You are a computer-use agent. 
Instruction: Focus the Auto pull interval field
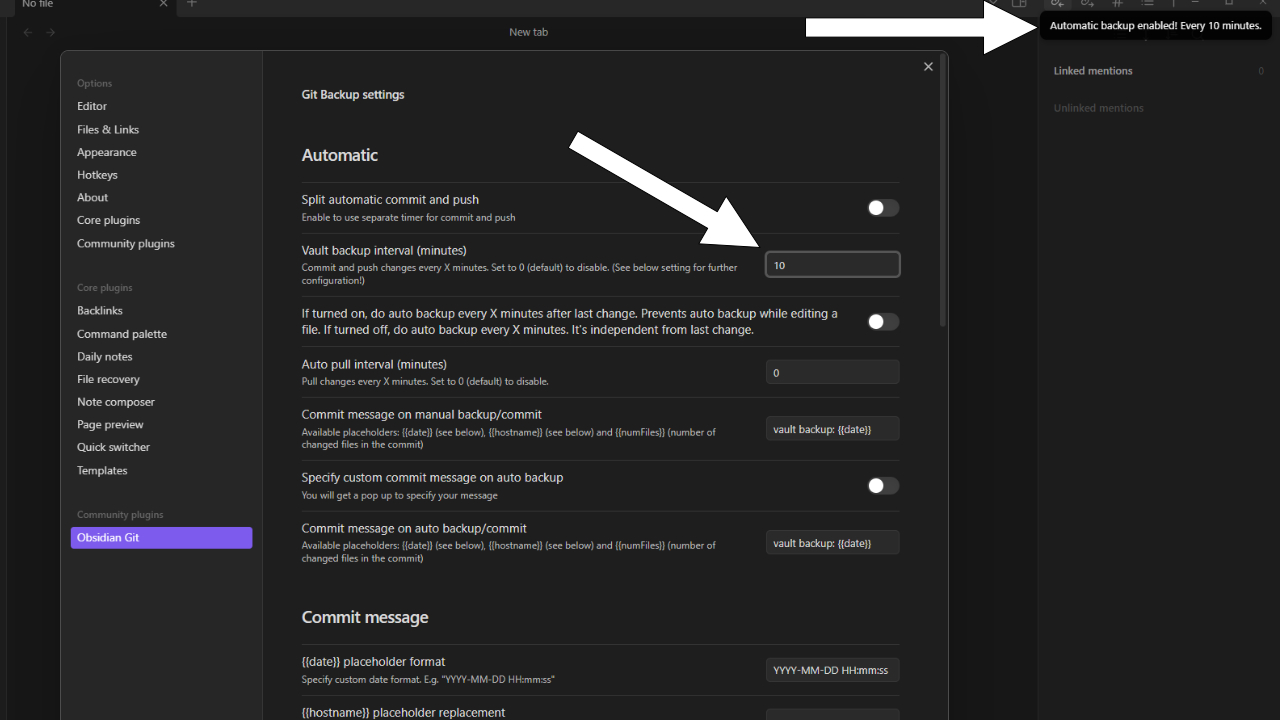(832, 373)
